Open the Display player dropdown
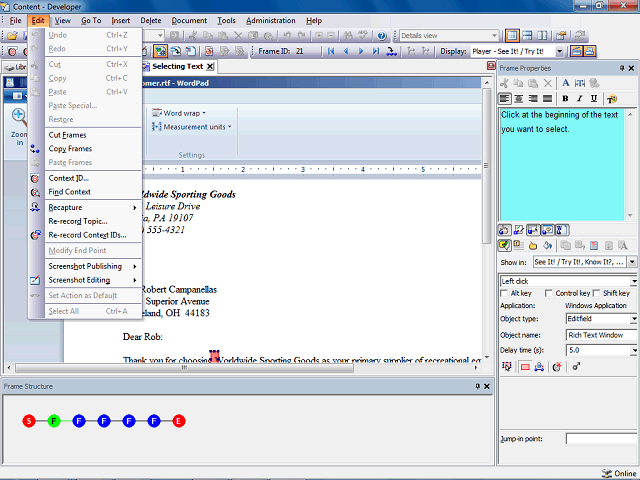This screenshot has height=480, width=640. [560, 51]
